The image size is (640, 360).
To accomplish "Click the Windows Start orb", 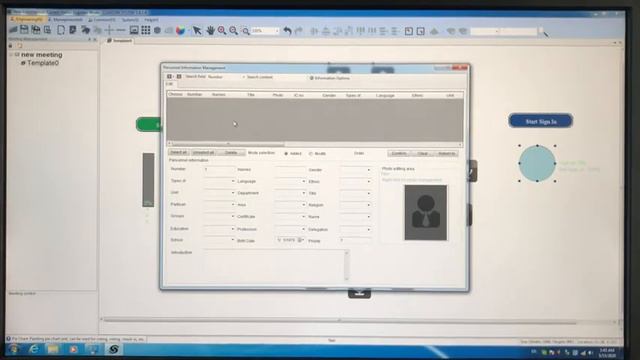I will [14, 349].
